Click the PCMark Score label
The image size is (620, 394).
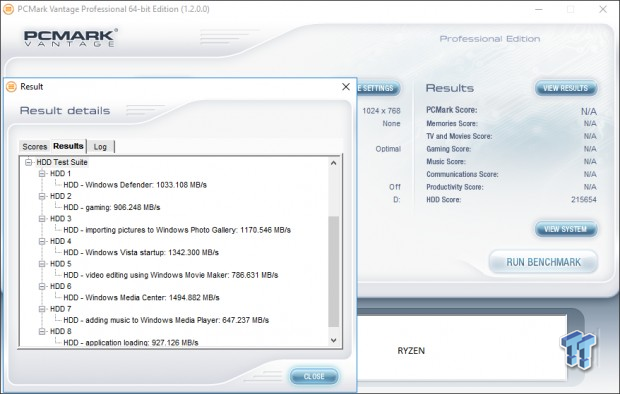tap(452, 110)
